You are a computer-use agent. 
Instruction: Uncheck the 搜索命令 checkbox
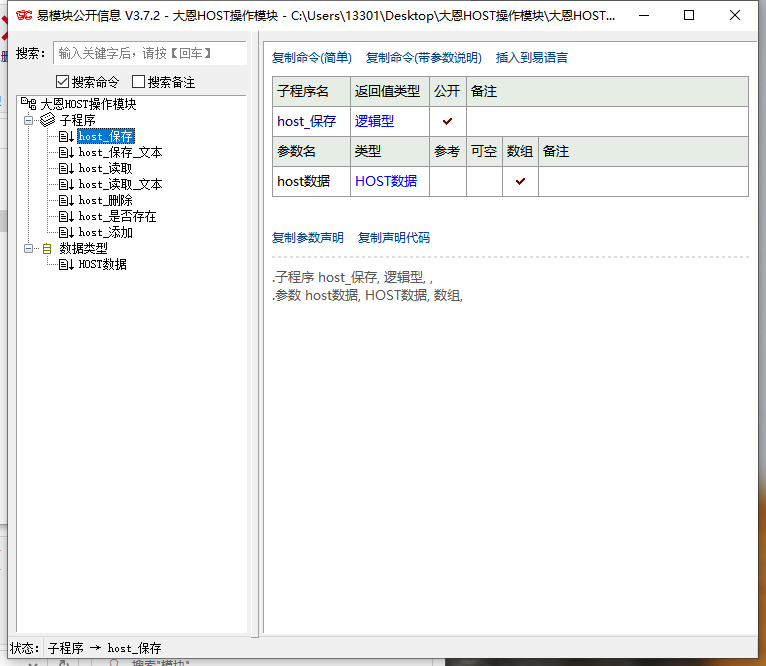(62, 82)
